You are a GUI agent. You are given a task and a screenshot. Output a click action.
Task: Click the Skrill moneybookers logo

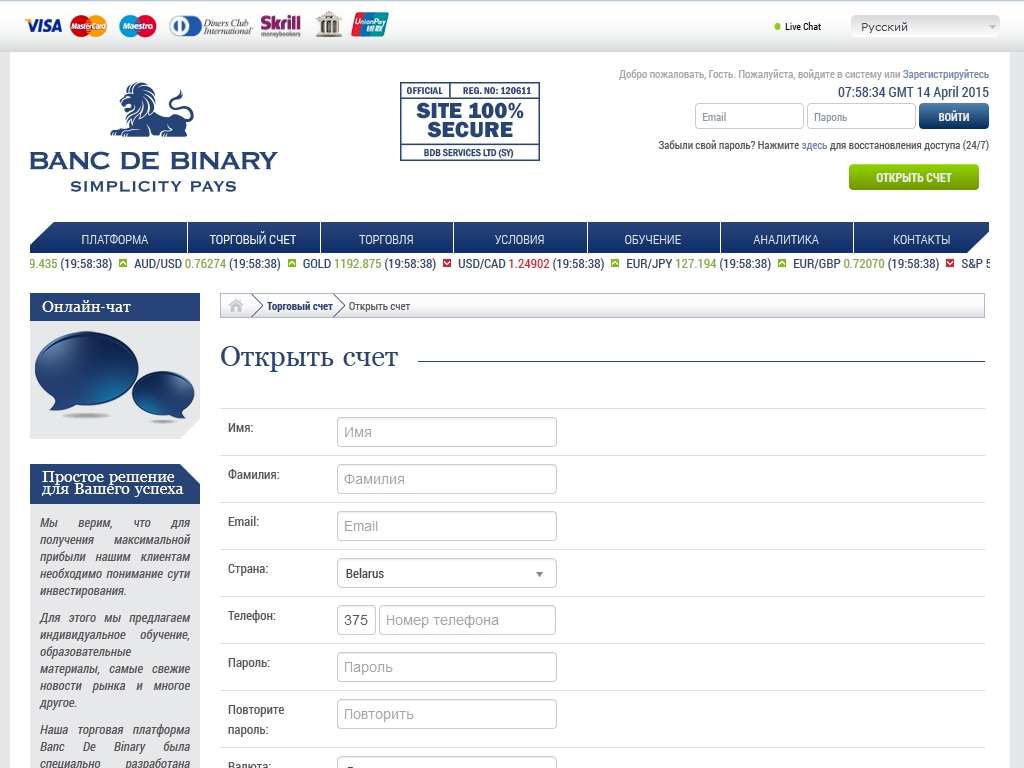280,25
